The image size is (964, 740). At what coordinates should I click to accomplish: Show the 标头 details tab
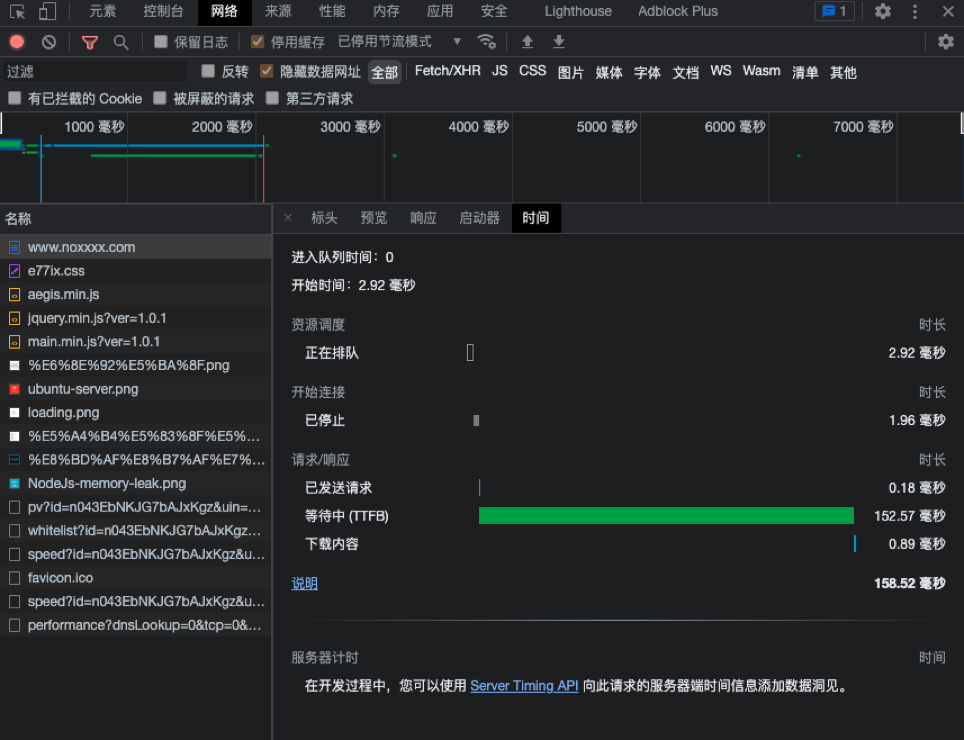[x=324, y=218]
